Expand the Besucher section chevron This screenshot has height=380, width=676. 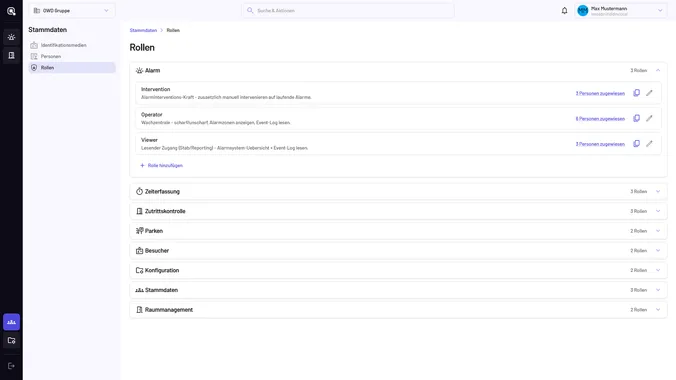(x=658, y=251)
